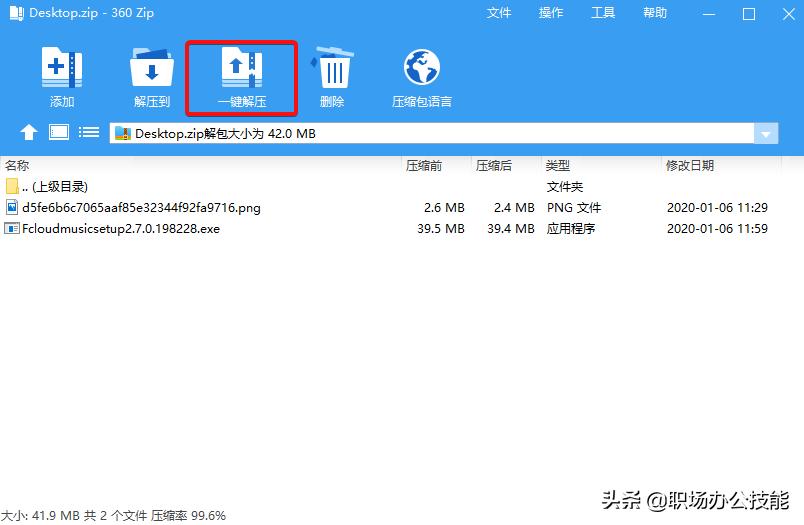The width and height of the screenshot is (804, 525).
Task: Click the archive icon in the path bar
Action: (123, 133)
